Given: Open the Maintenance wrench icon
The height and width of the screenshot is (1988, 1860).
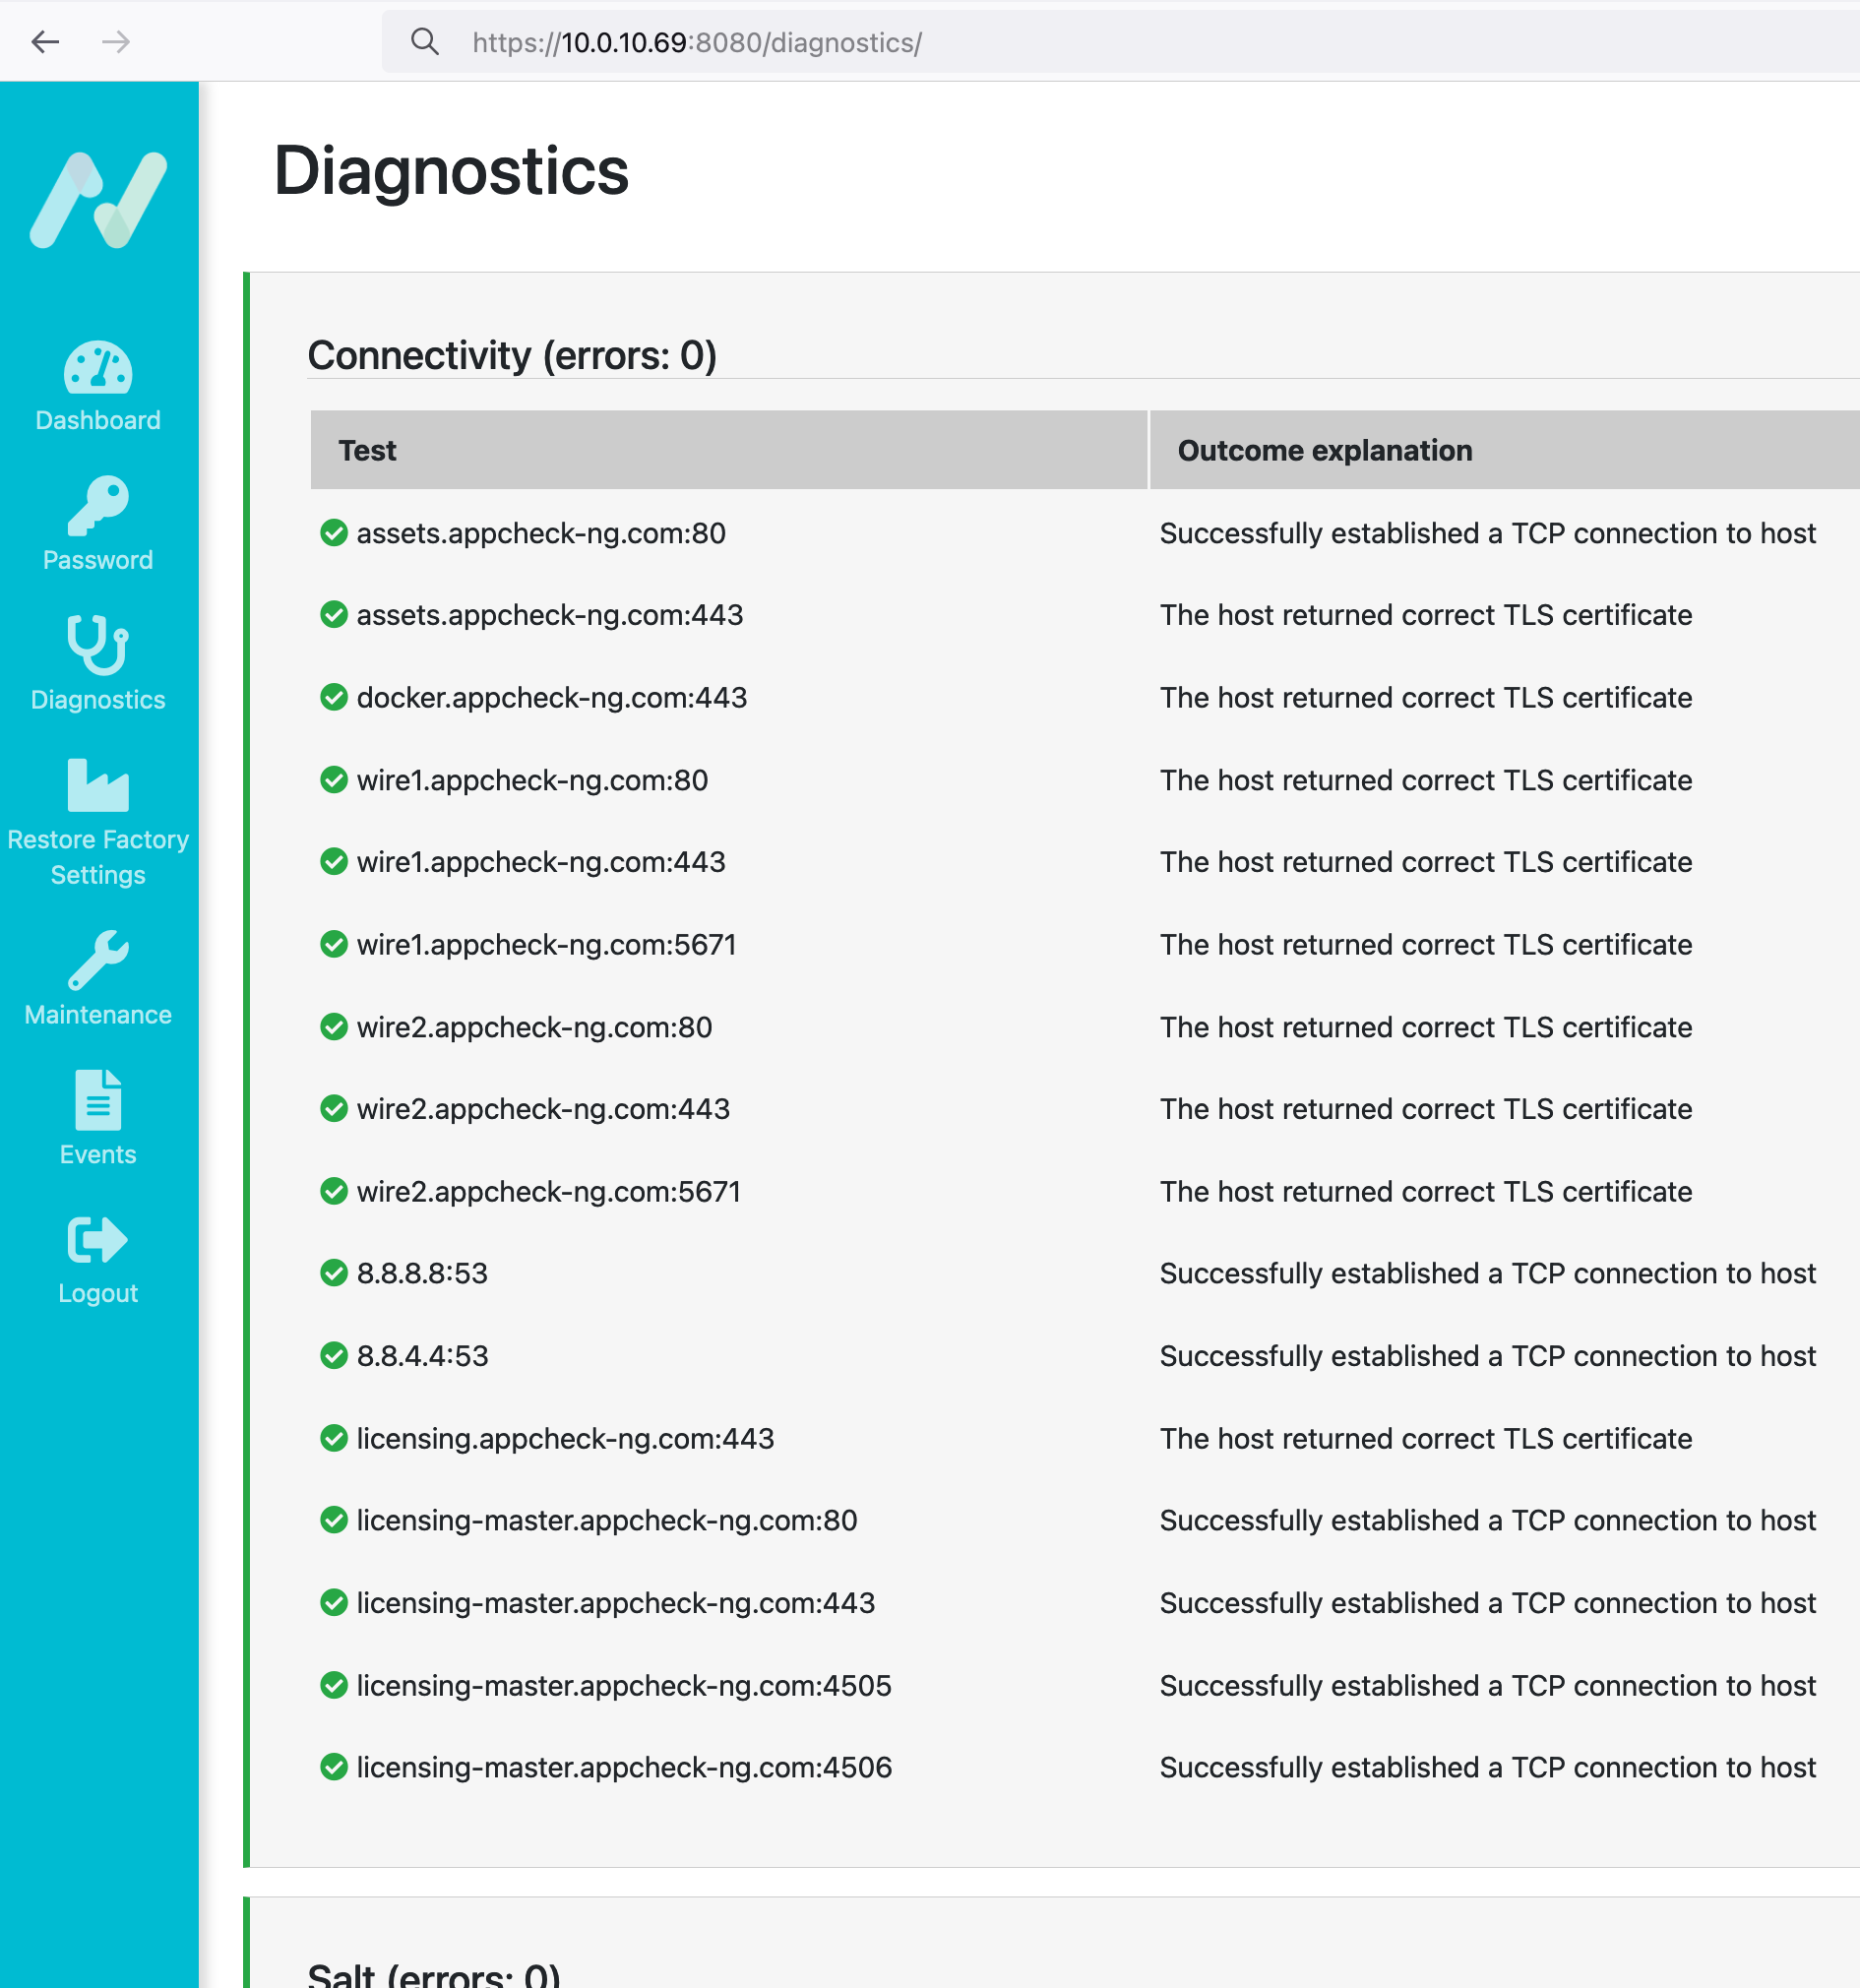Looking at the screenshot, I should pyautogui.click(x=98, y=960).
